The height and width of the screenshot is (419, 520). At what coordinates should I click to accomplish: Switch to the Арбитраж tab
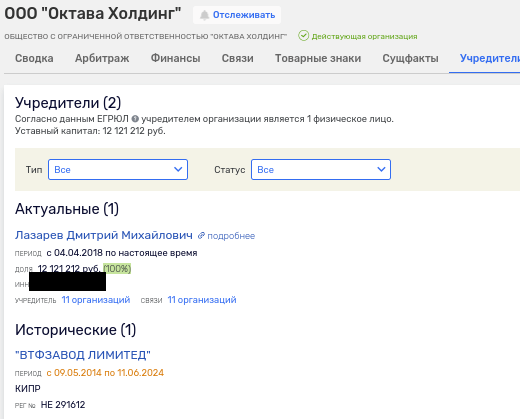[x=102, y=58]
